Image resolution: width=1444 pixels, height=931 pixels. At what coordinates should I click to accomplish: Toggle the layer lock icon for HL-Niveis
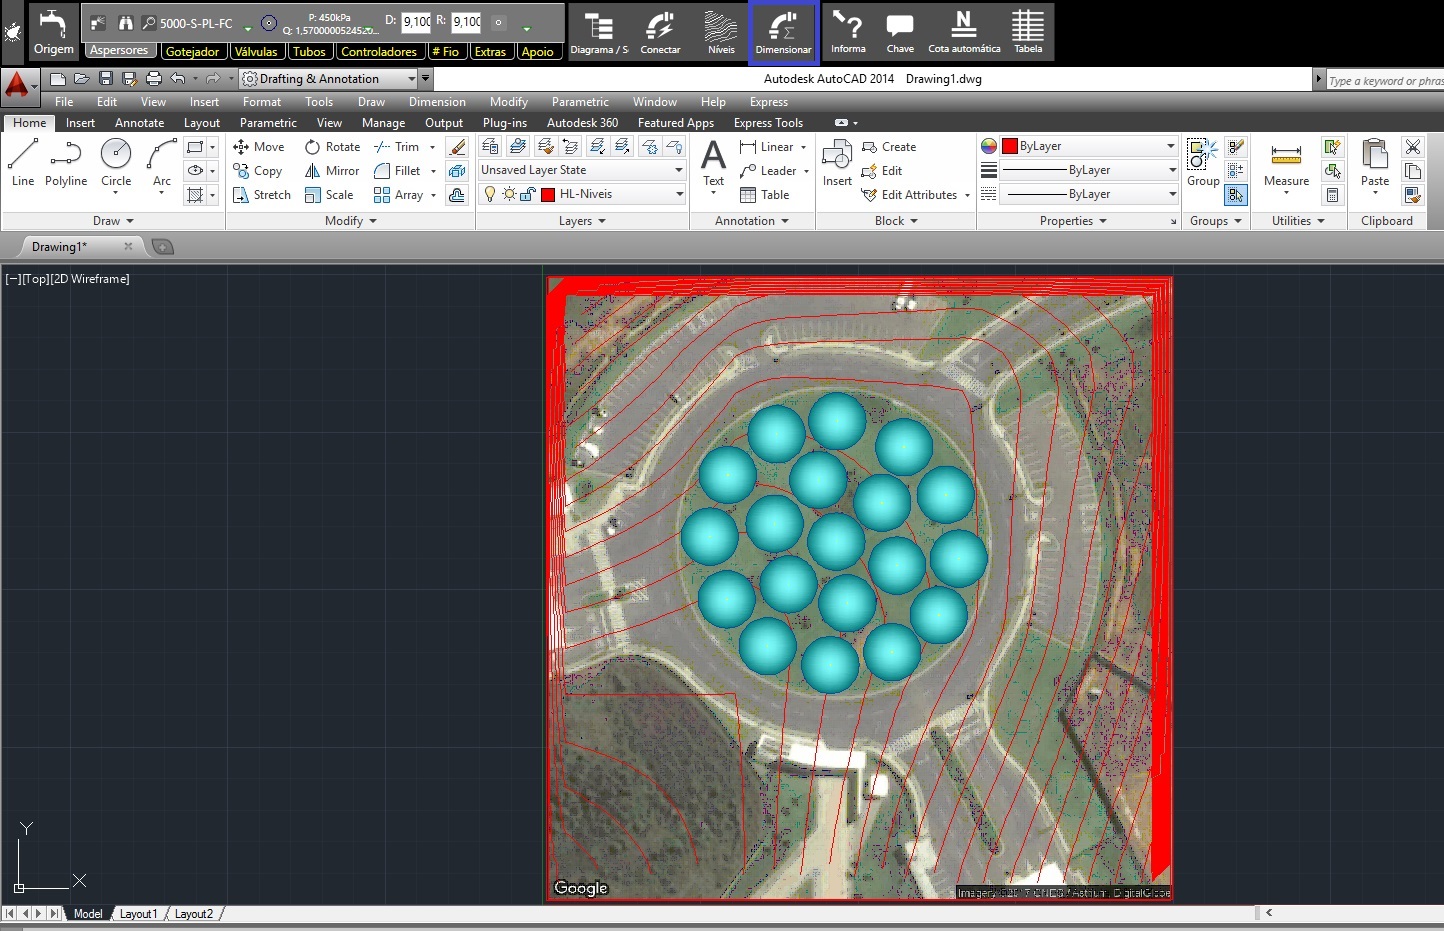click(527, 194)
